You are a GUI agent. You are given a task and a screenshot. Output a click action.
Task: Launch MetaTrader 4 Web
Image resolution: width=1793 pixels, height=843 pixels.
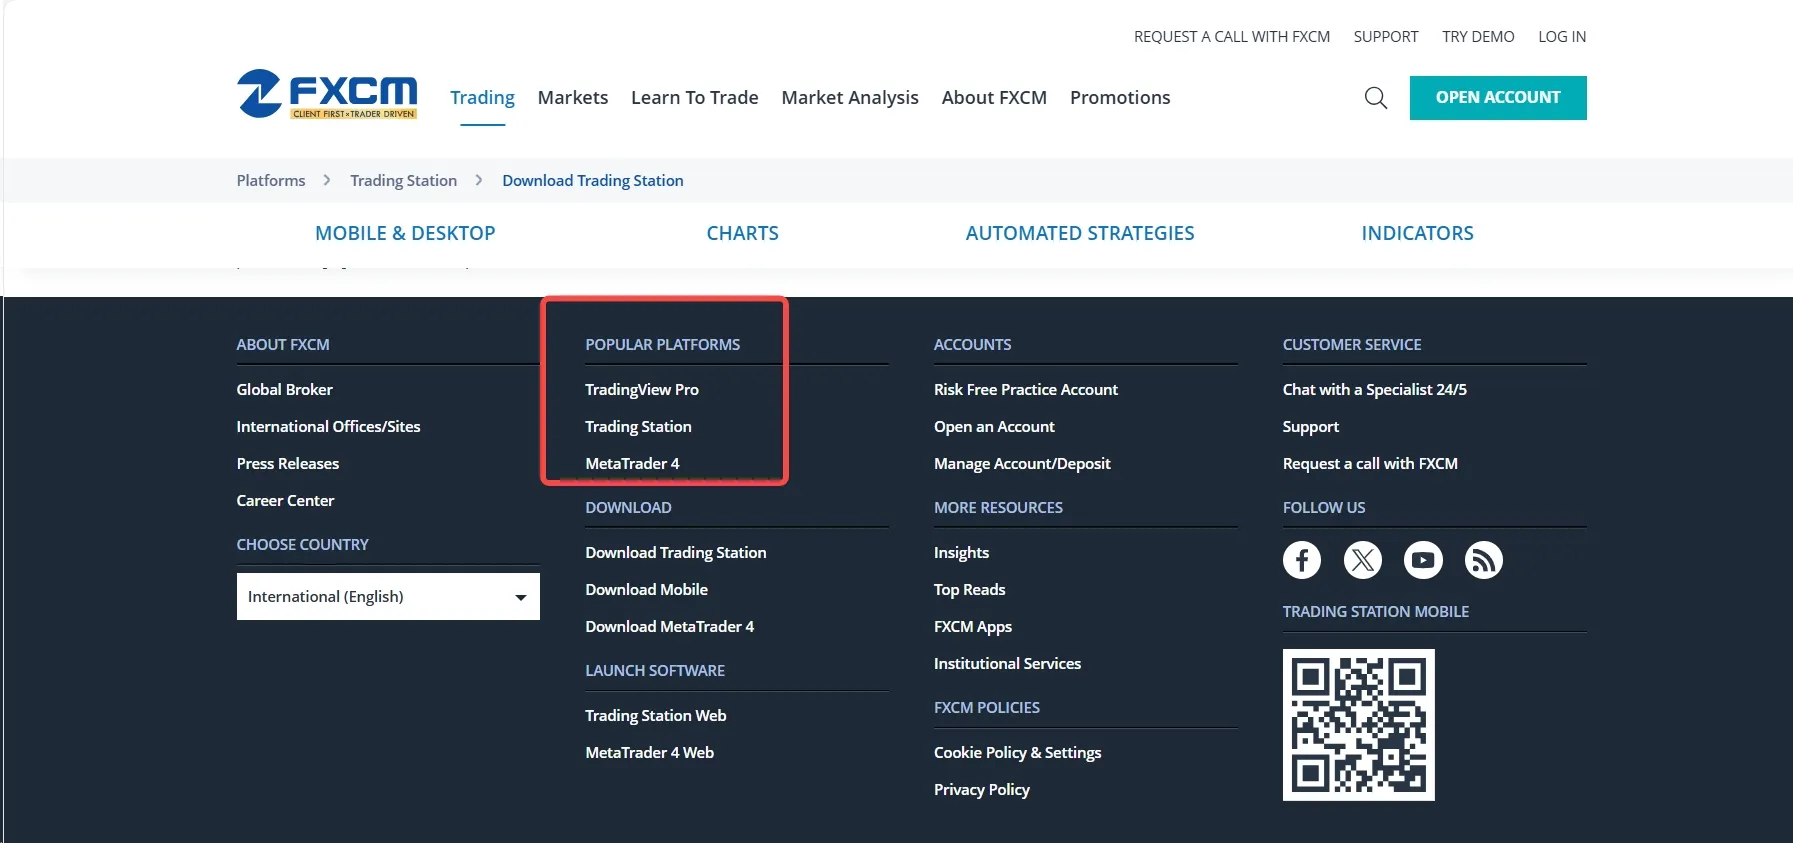tap(650, 753)
